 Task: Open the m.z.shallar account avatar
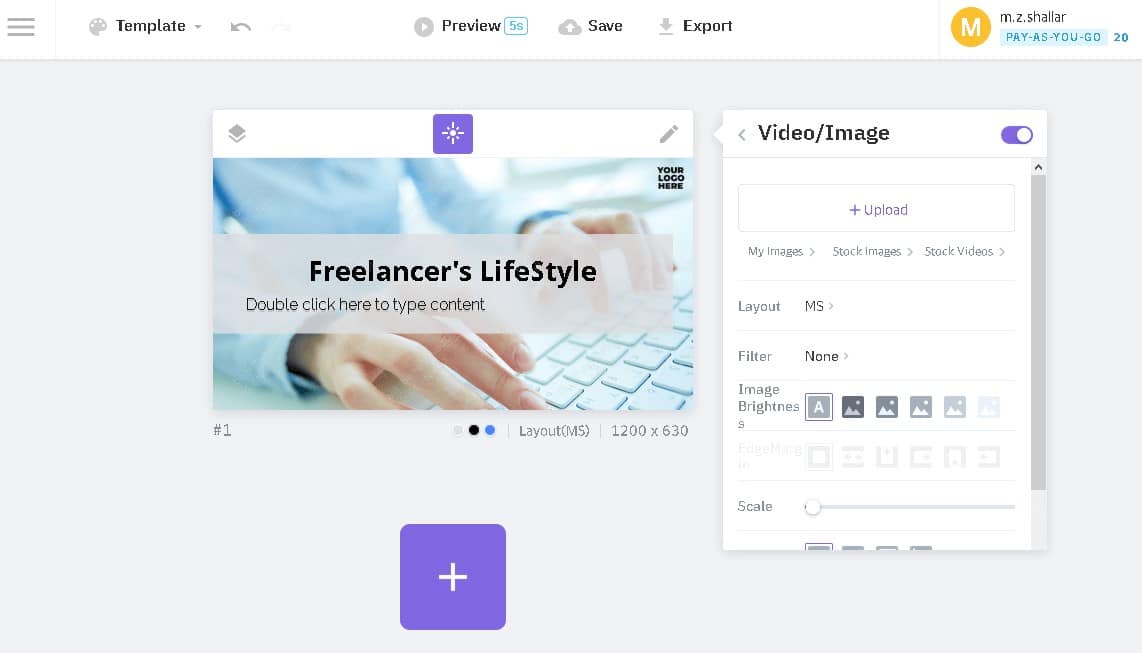point(970,28)
